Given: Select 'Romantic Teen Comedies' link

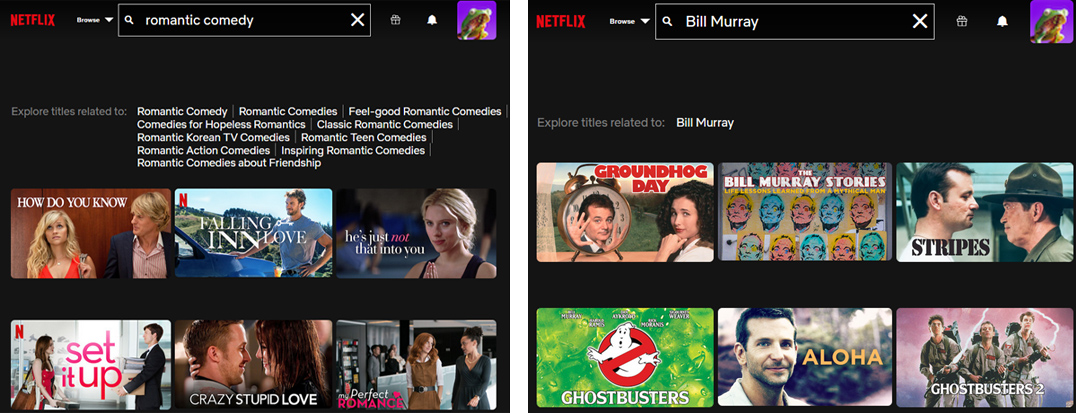Looking at the screenshot, I should click(364, 137).
